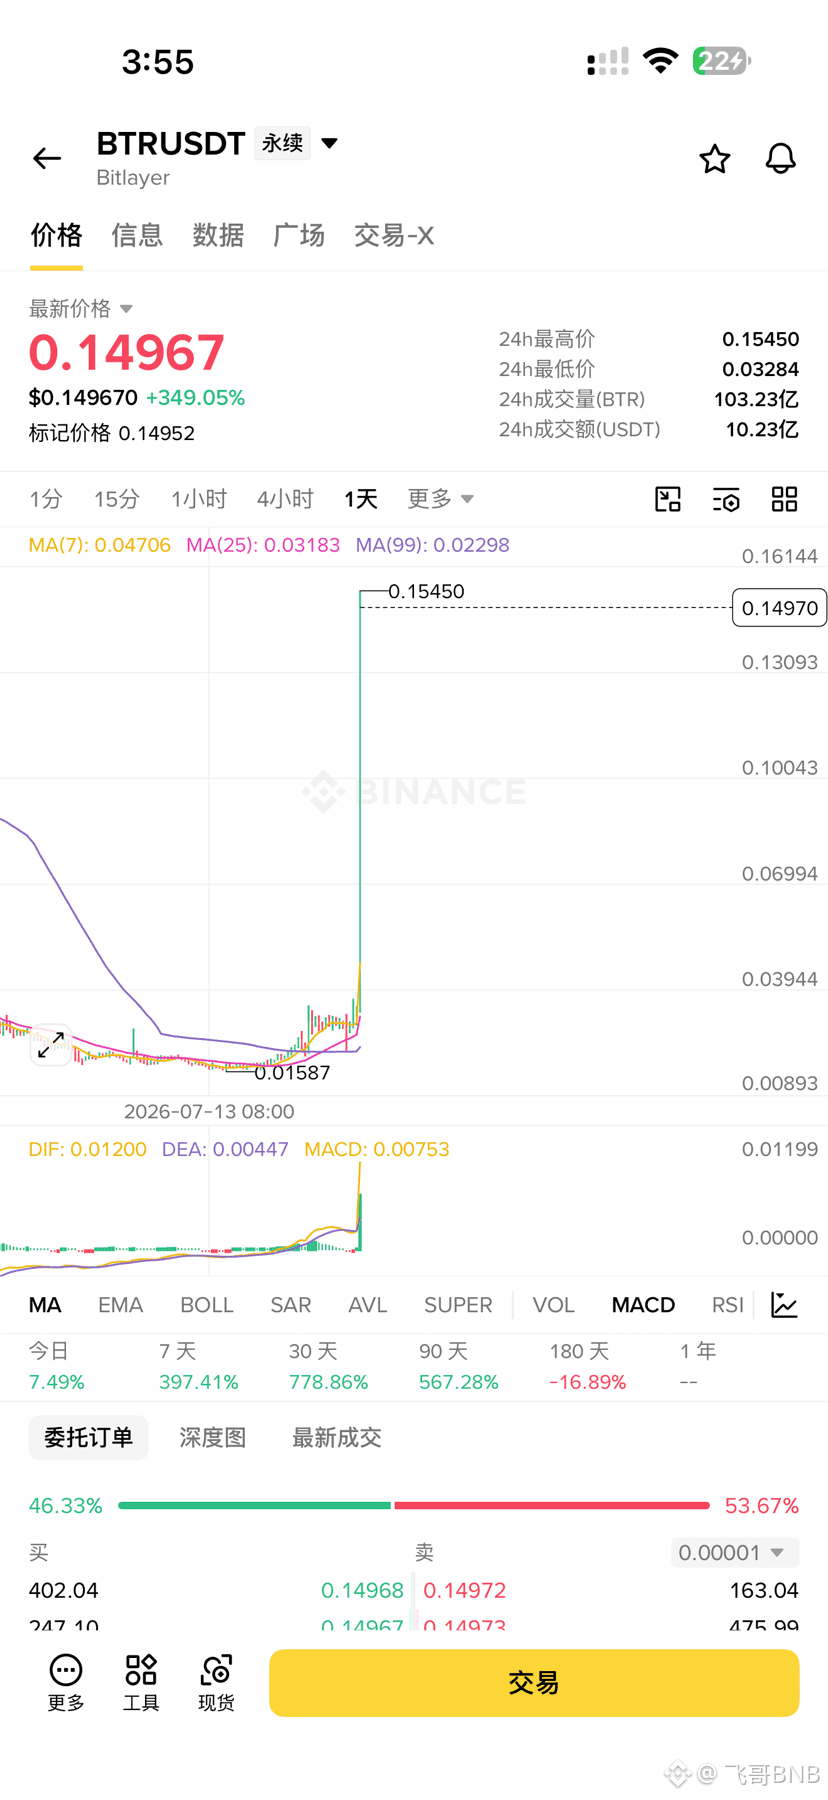The width and height of the screenshot is (828, 1800).
Task: Tap MA(99) value 0.02298 legend
Action: click(433, 545)
